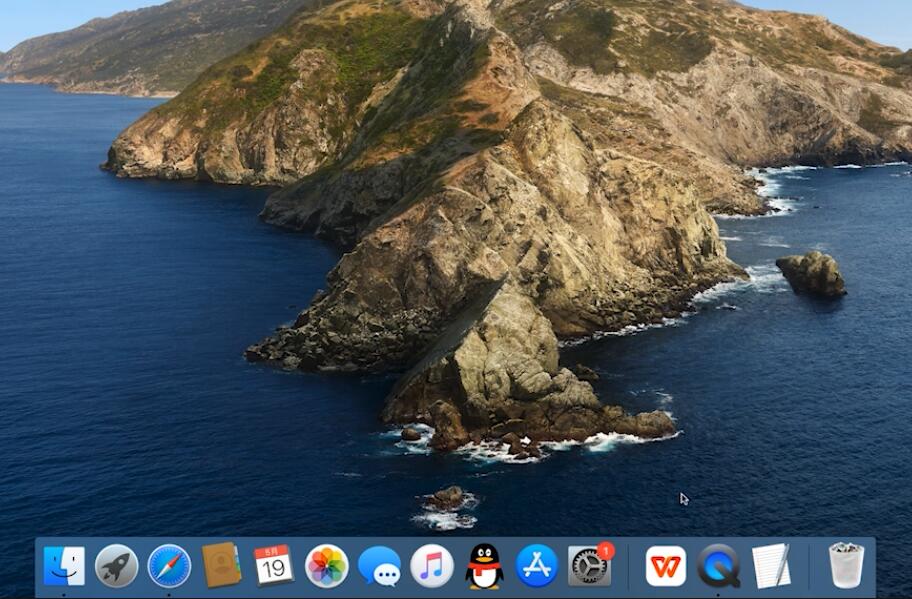Open the TextEdit app
Image resolution: width=912 pixels, height=599 pixels.
click(771, 566)
